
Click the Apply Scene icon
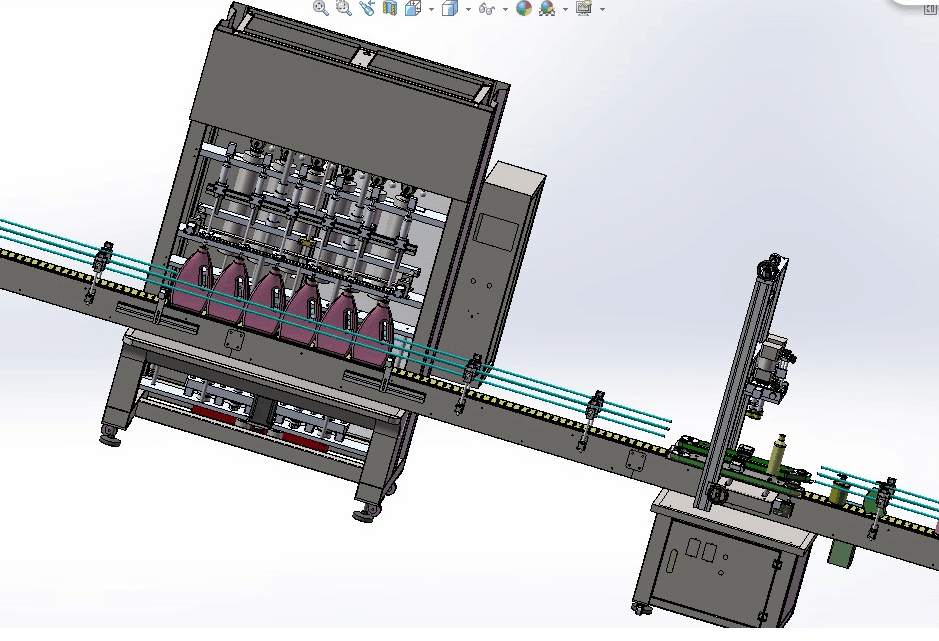pos(547,8)
